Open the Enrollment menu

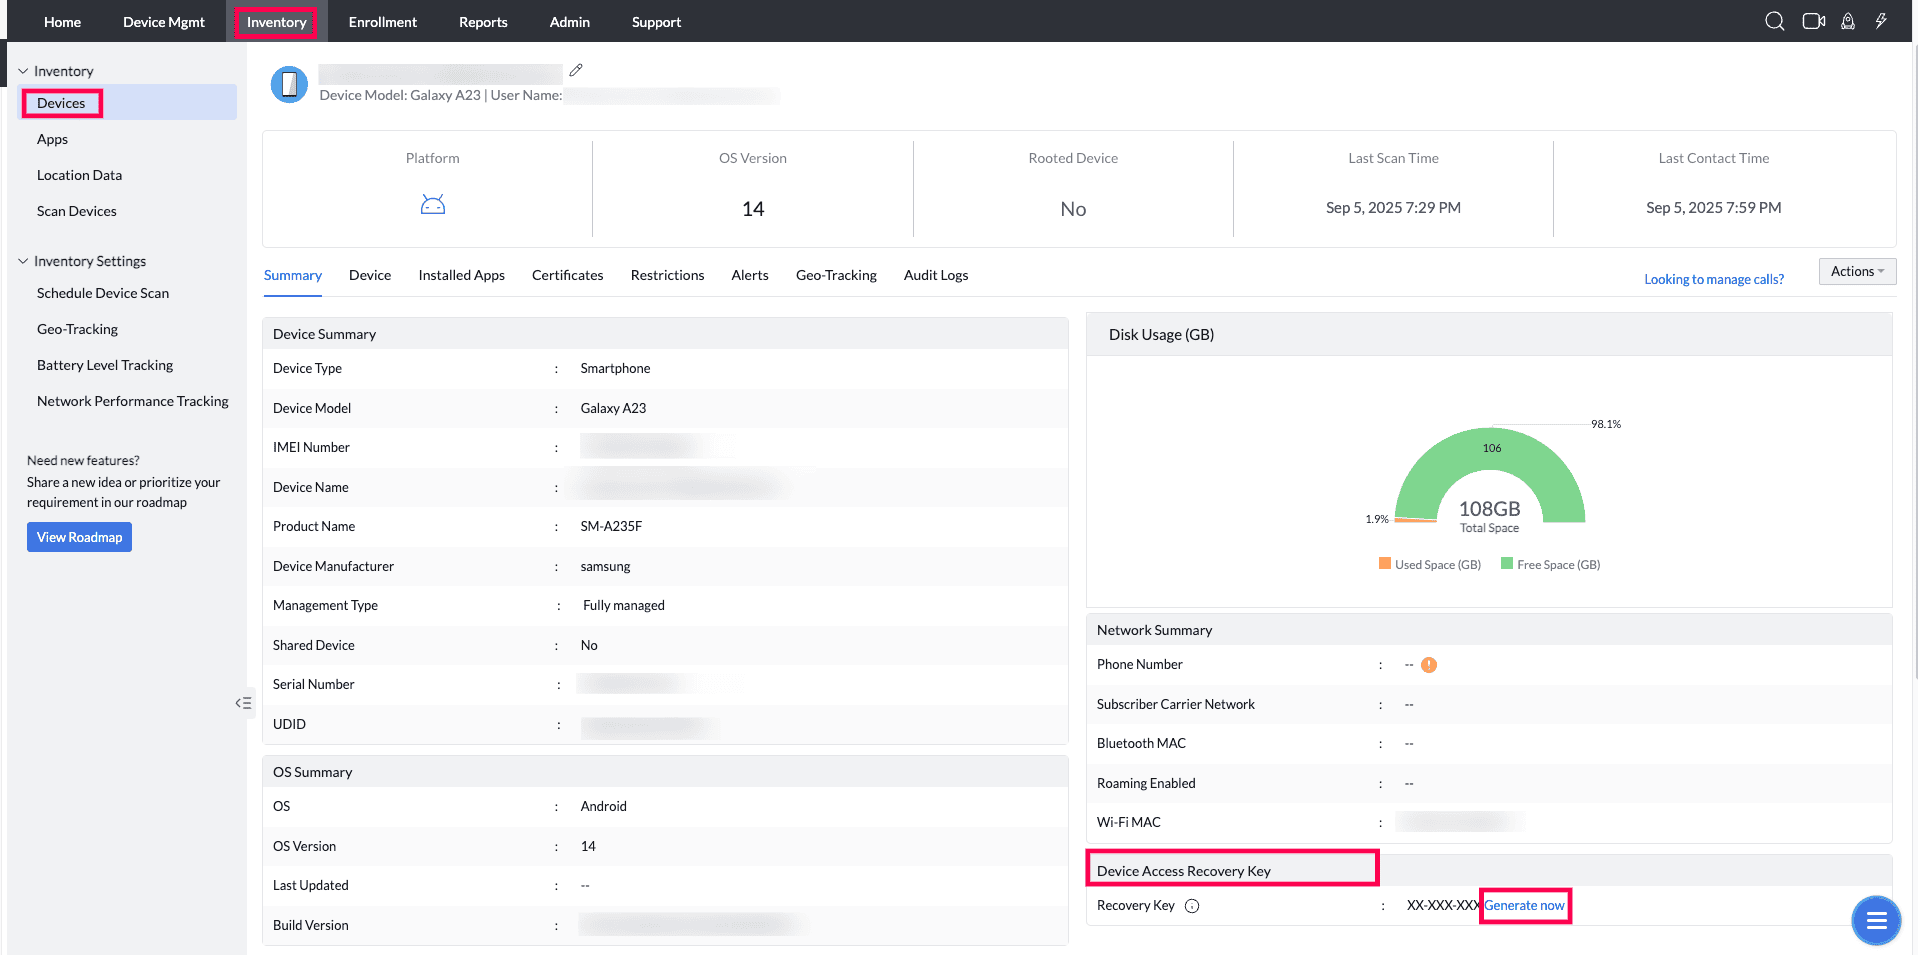383,22
